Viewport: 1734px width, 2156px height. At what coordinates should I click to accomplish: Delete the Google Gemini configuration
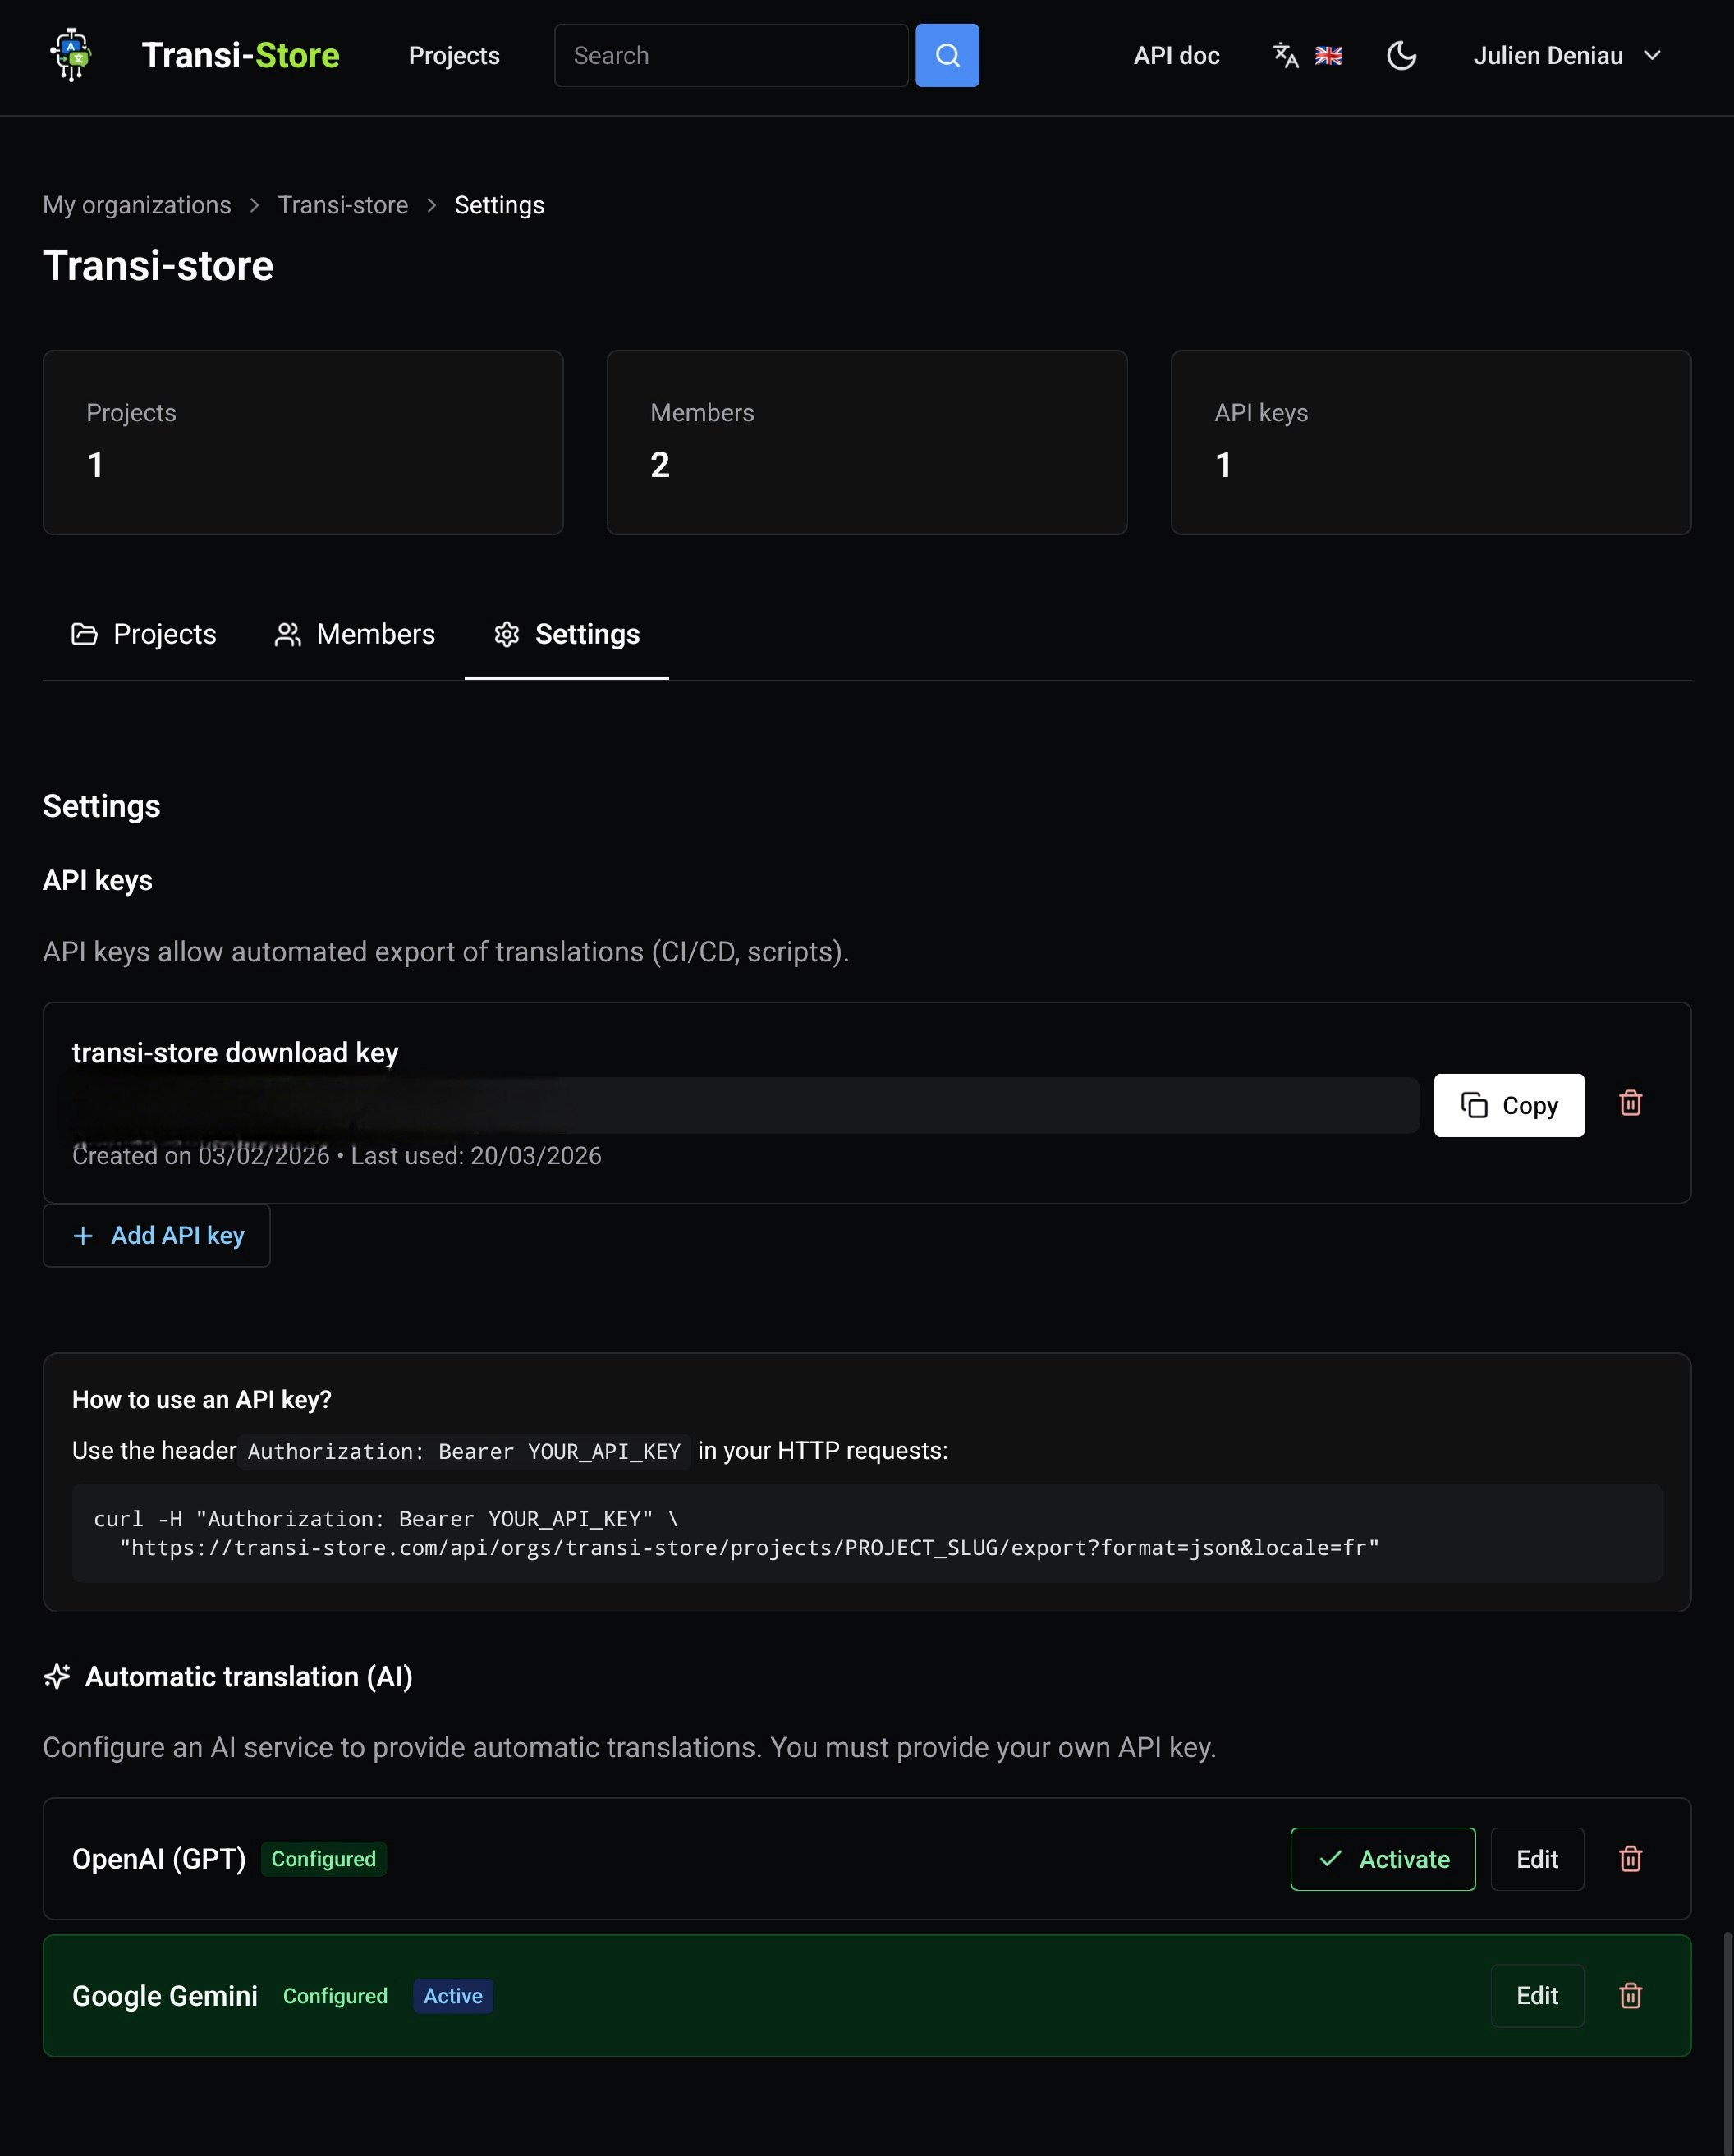[1630, 1996]
